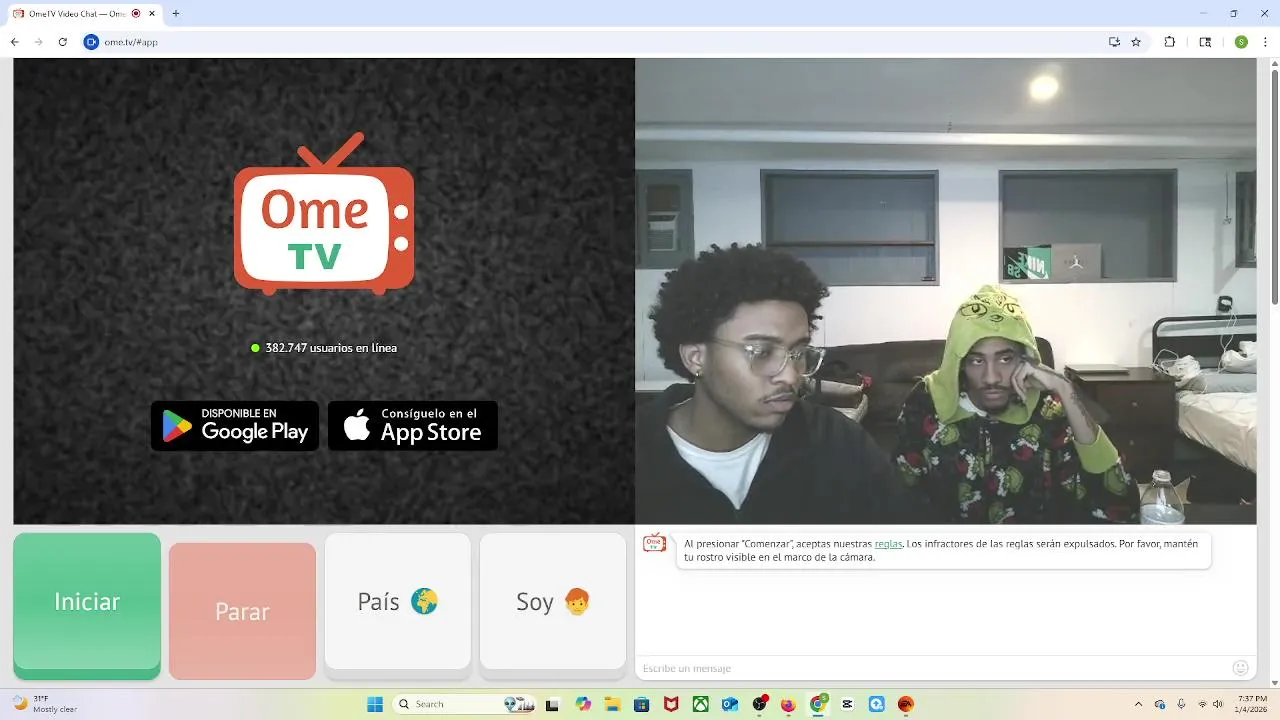The image size is (1280, 720).
Task: Click the OneDrive cloud tray icon
Action: tap(1160, 704)
